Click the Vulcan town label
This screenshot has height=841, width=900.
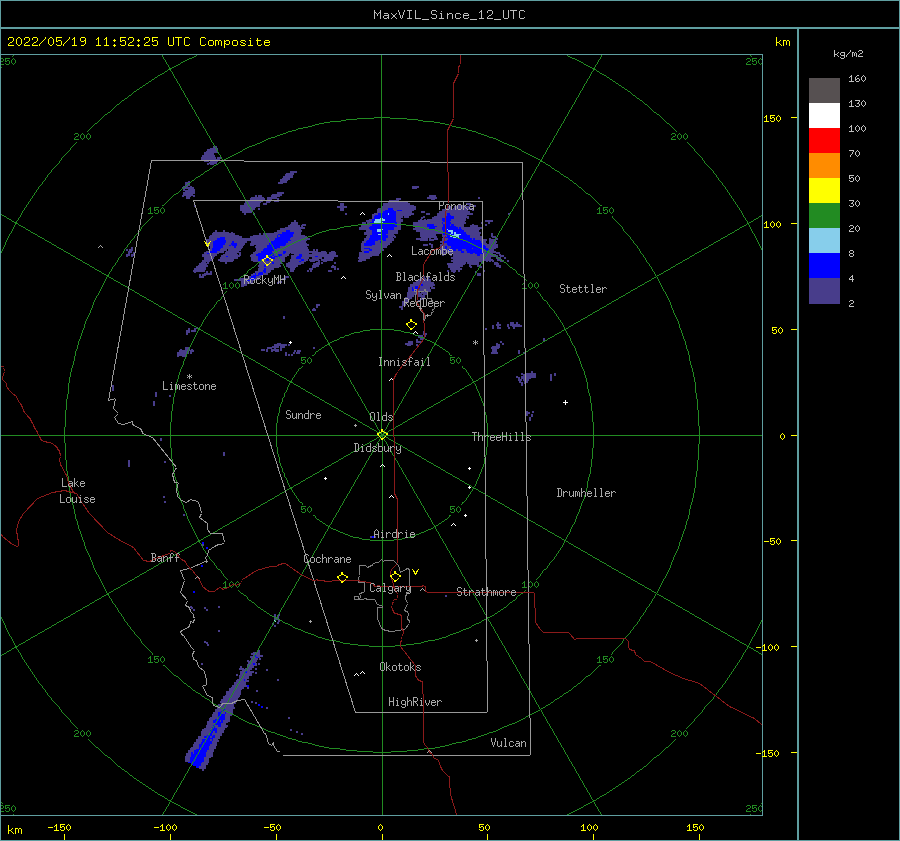[508, 743]
